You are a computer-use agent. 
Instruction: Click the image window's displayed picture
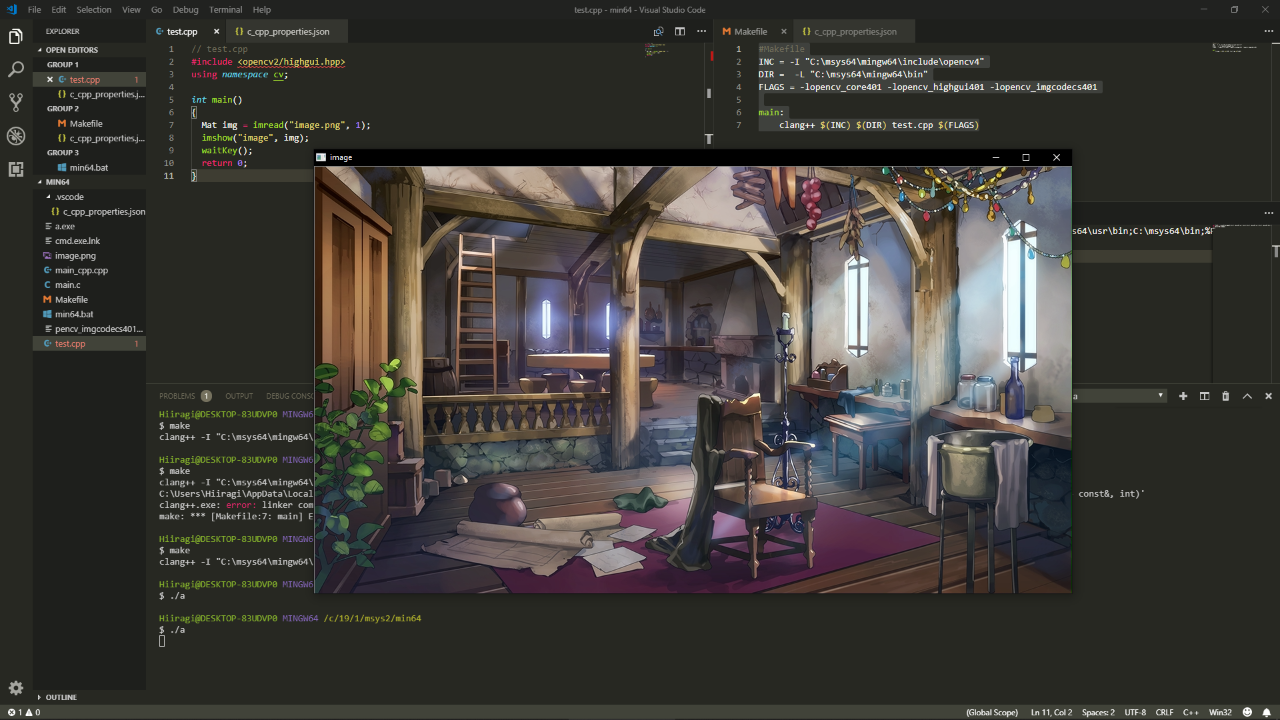(693, 379)
